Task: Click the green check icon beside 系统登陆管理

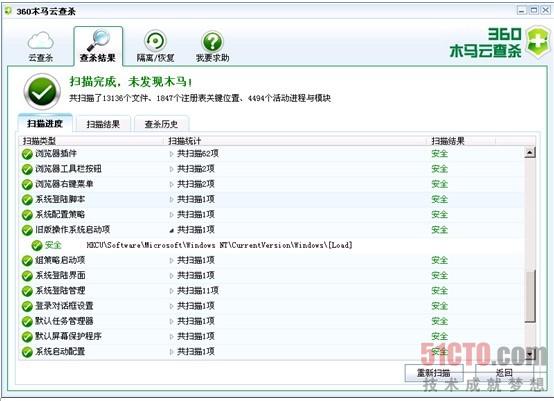Action: point(27,291)
